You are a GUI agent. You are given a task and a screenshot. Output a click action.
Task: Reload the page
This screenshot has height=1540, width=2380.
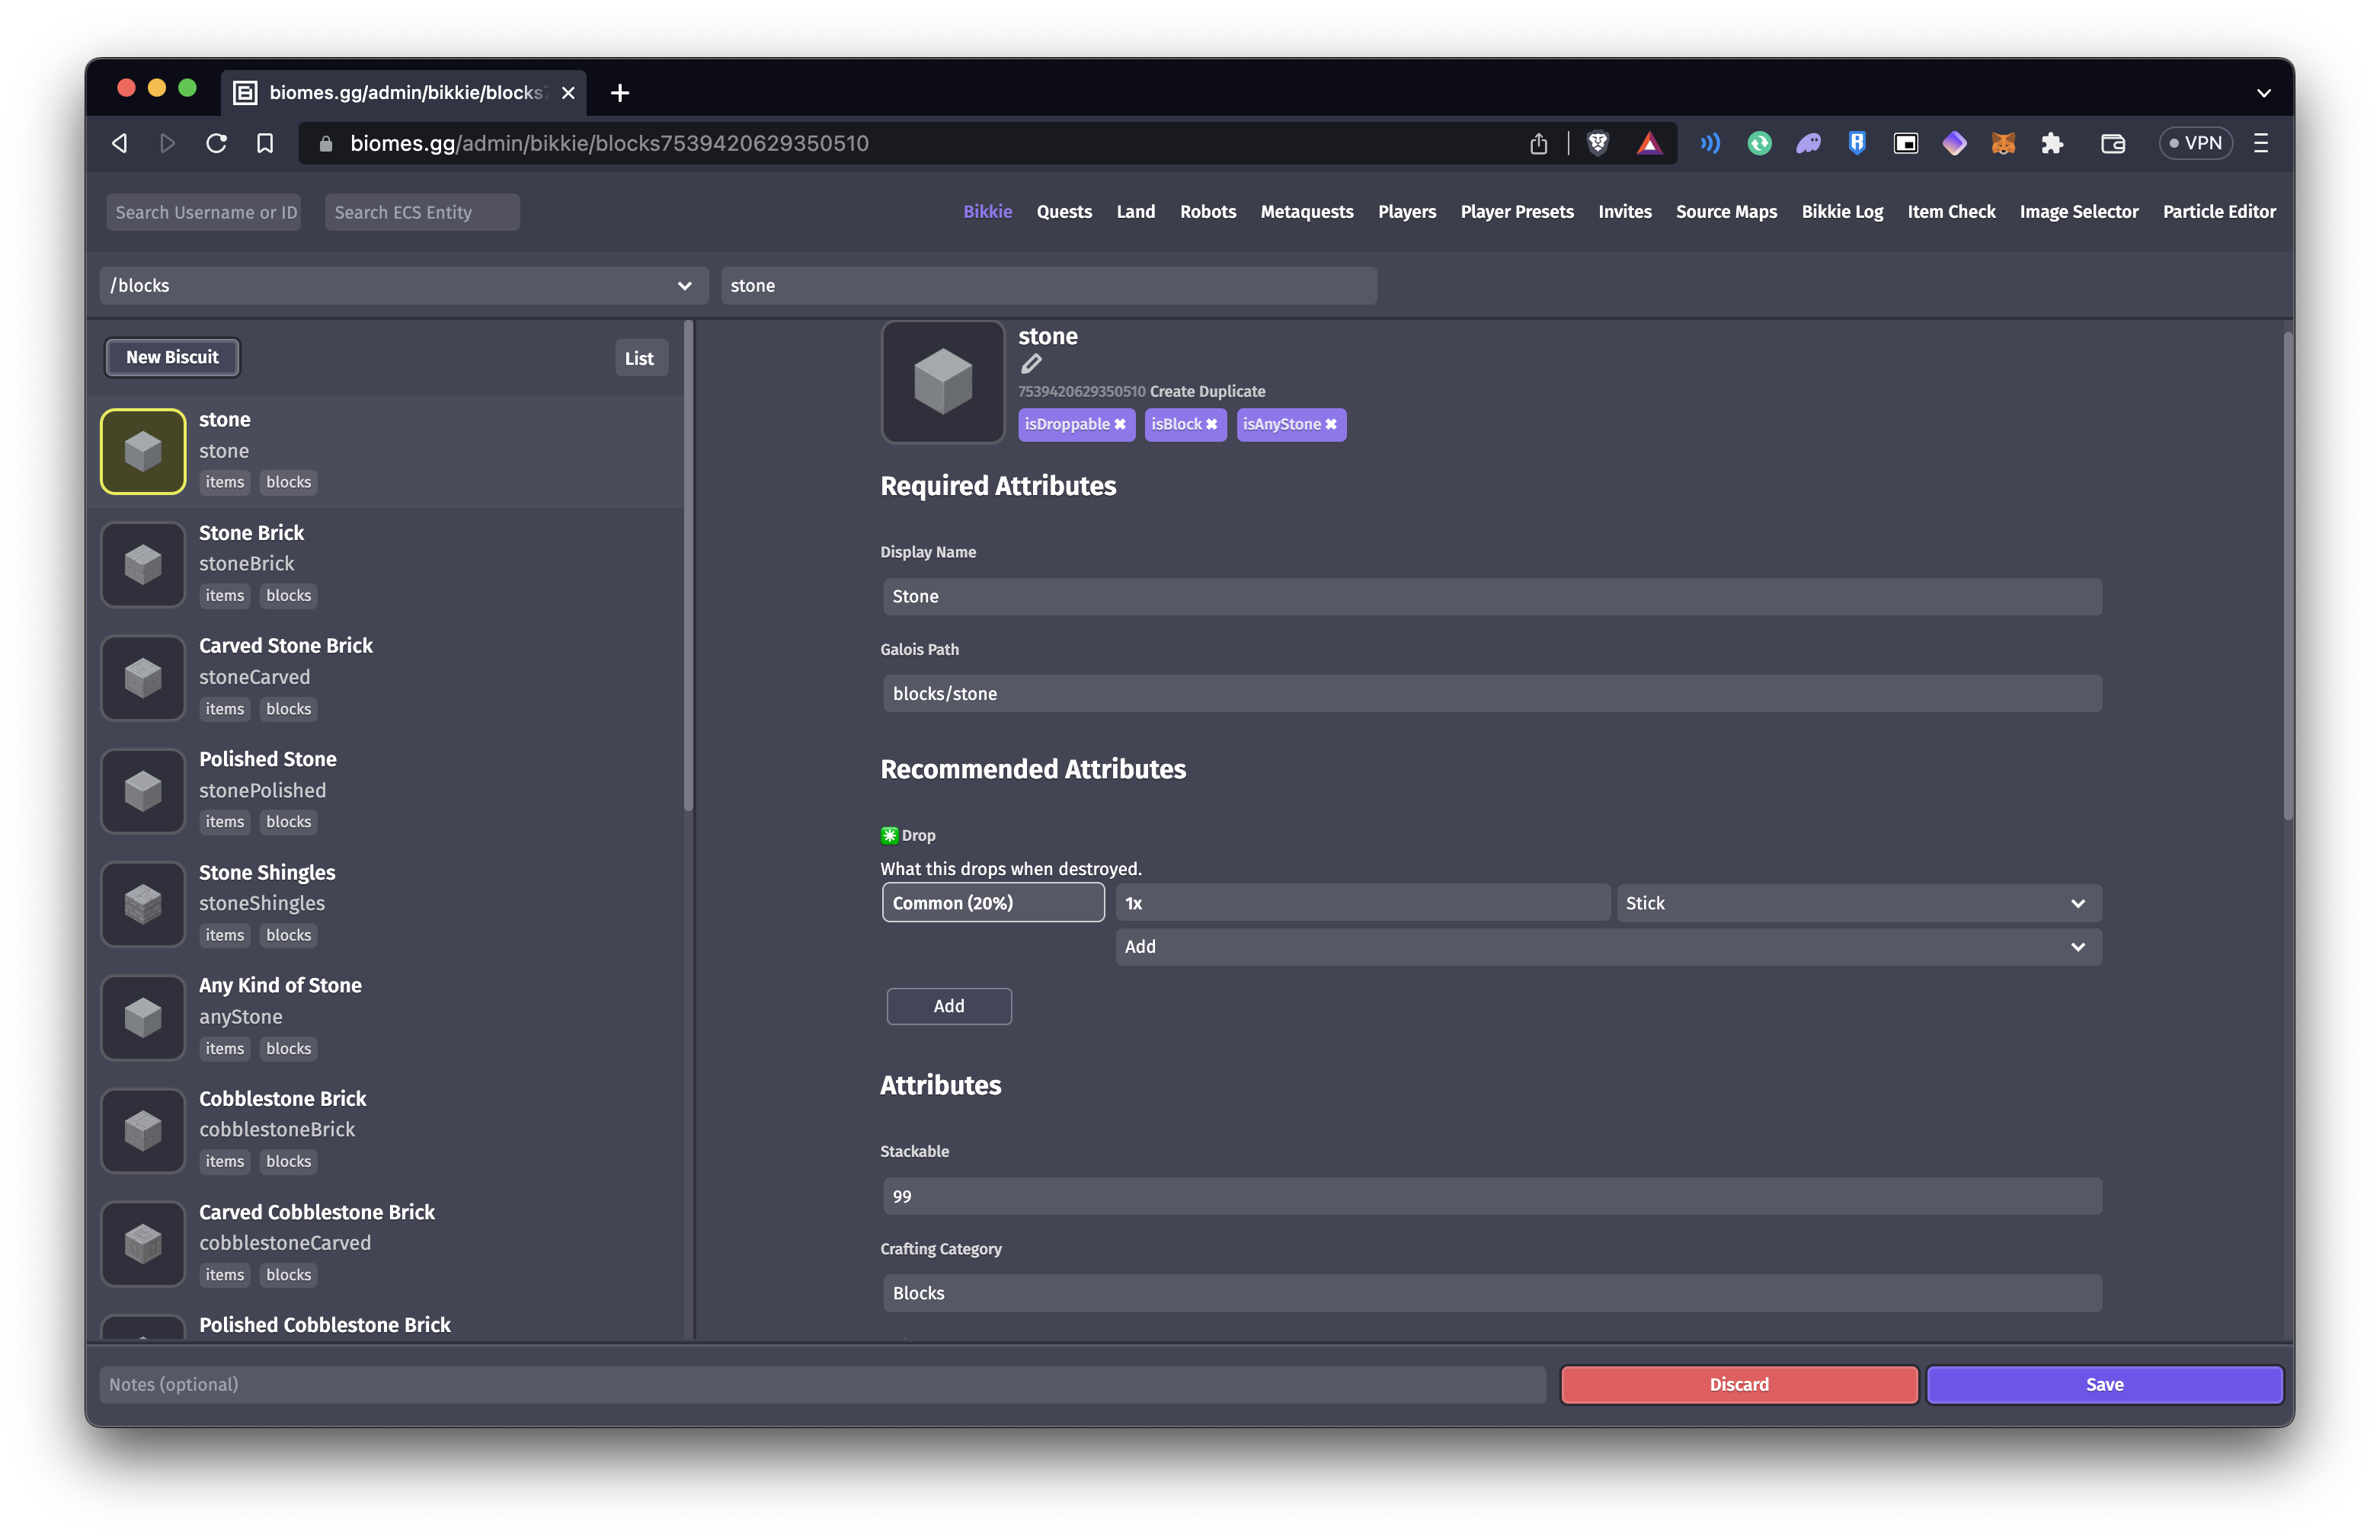click(216, 143)
